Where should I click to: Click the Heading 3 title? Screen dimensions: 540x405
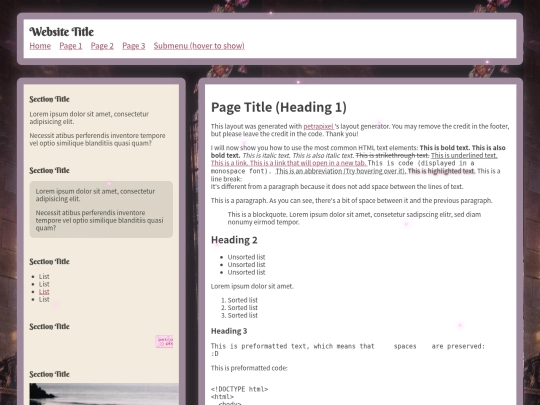tap(229, 331)
